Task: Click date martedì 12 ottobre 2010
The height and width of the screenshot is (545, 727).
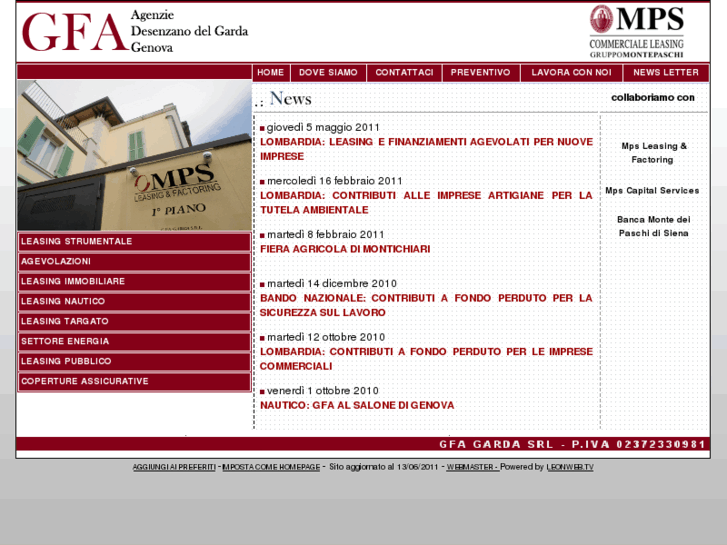Action: [x=326, y=337]
